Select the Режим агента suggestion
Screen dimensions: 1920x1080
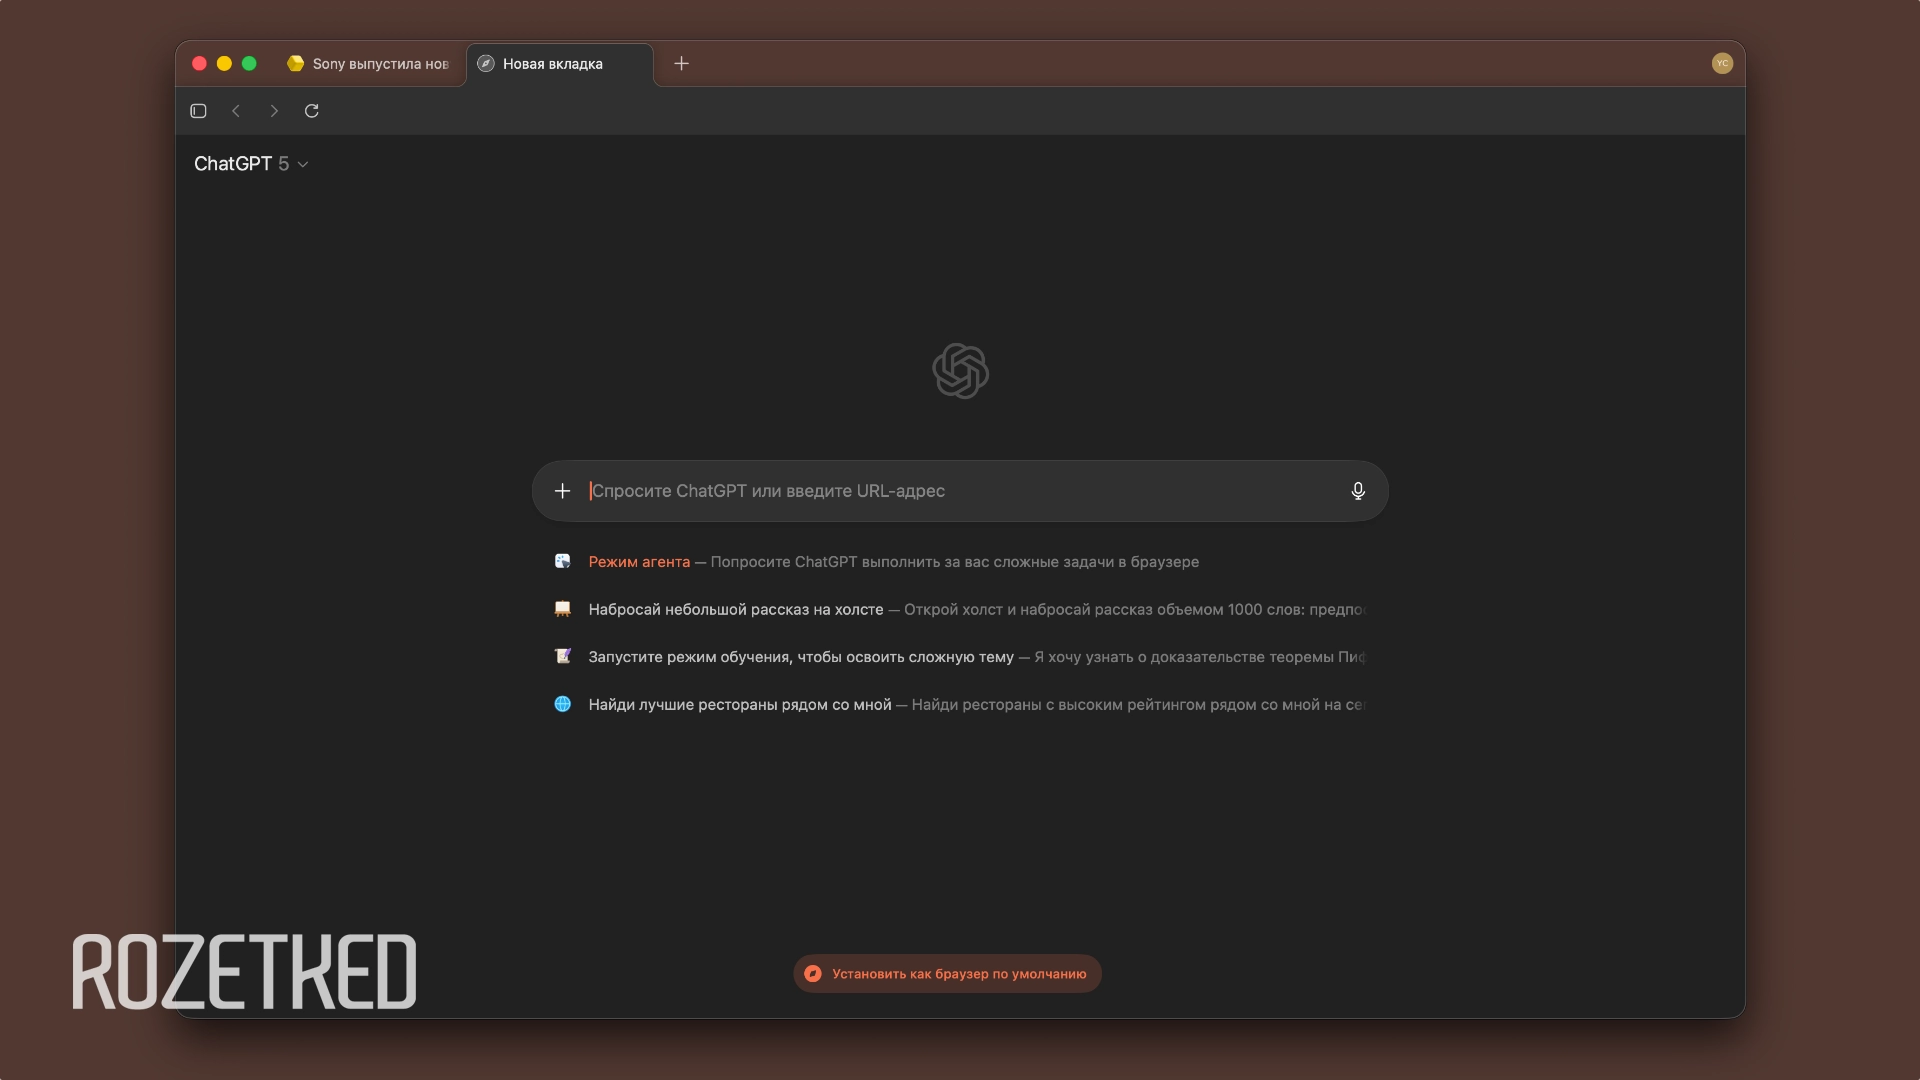[639, 562]
